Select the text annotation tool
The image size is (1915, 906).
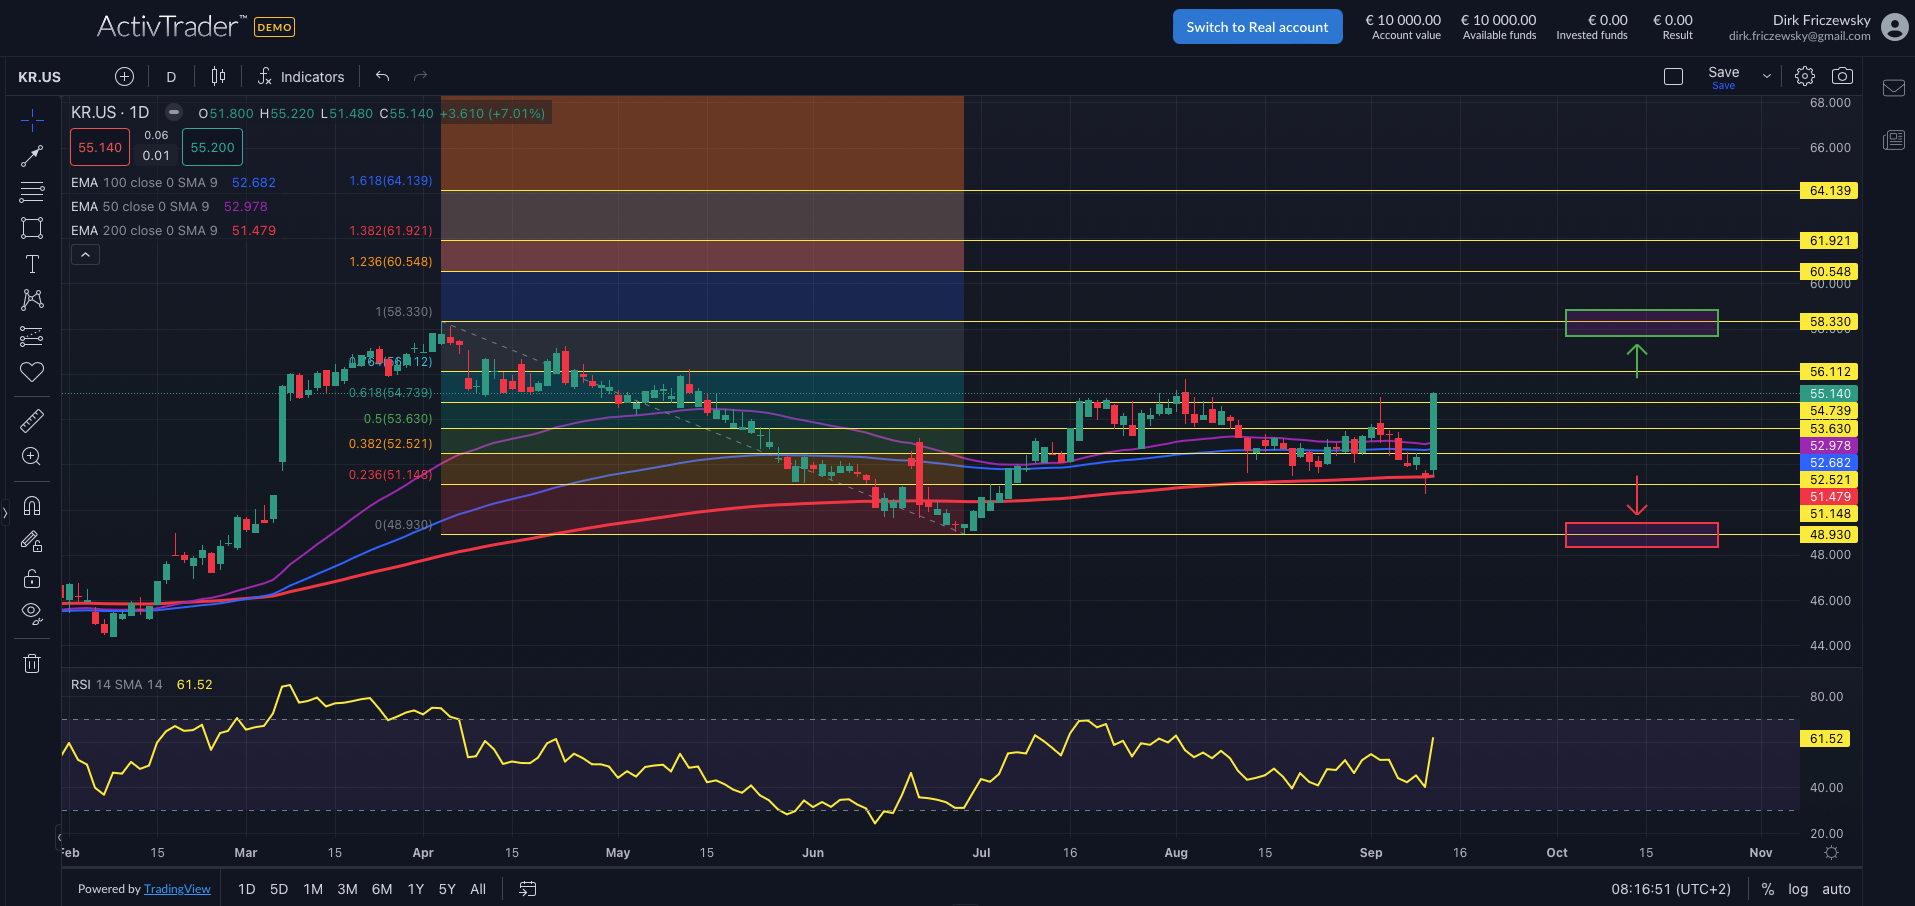point(32,264)
